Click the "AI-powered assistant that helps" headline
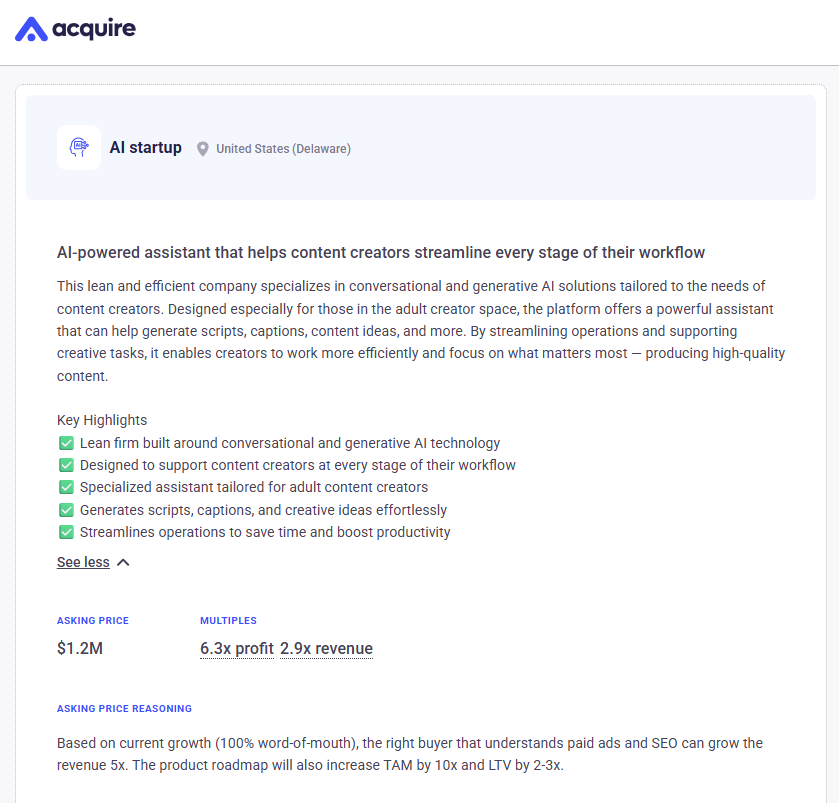Screen dimensions: 839x803 click(x=381, y=253)
